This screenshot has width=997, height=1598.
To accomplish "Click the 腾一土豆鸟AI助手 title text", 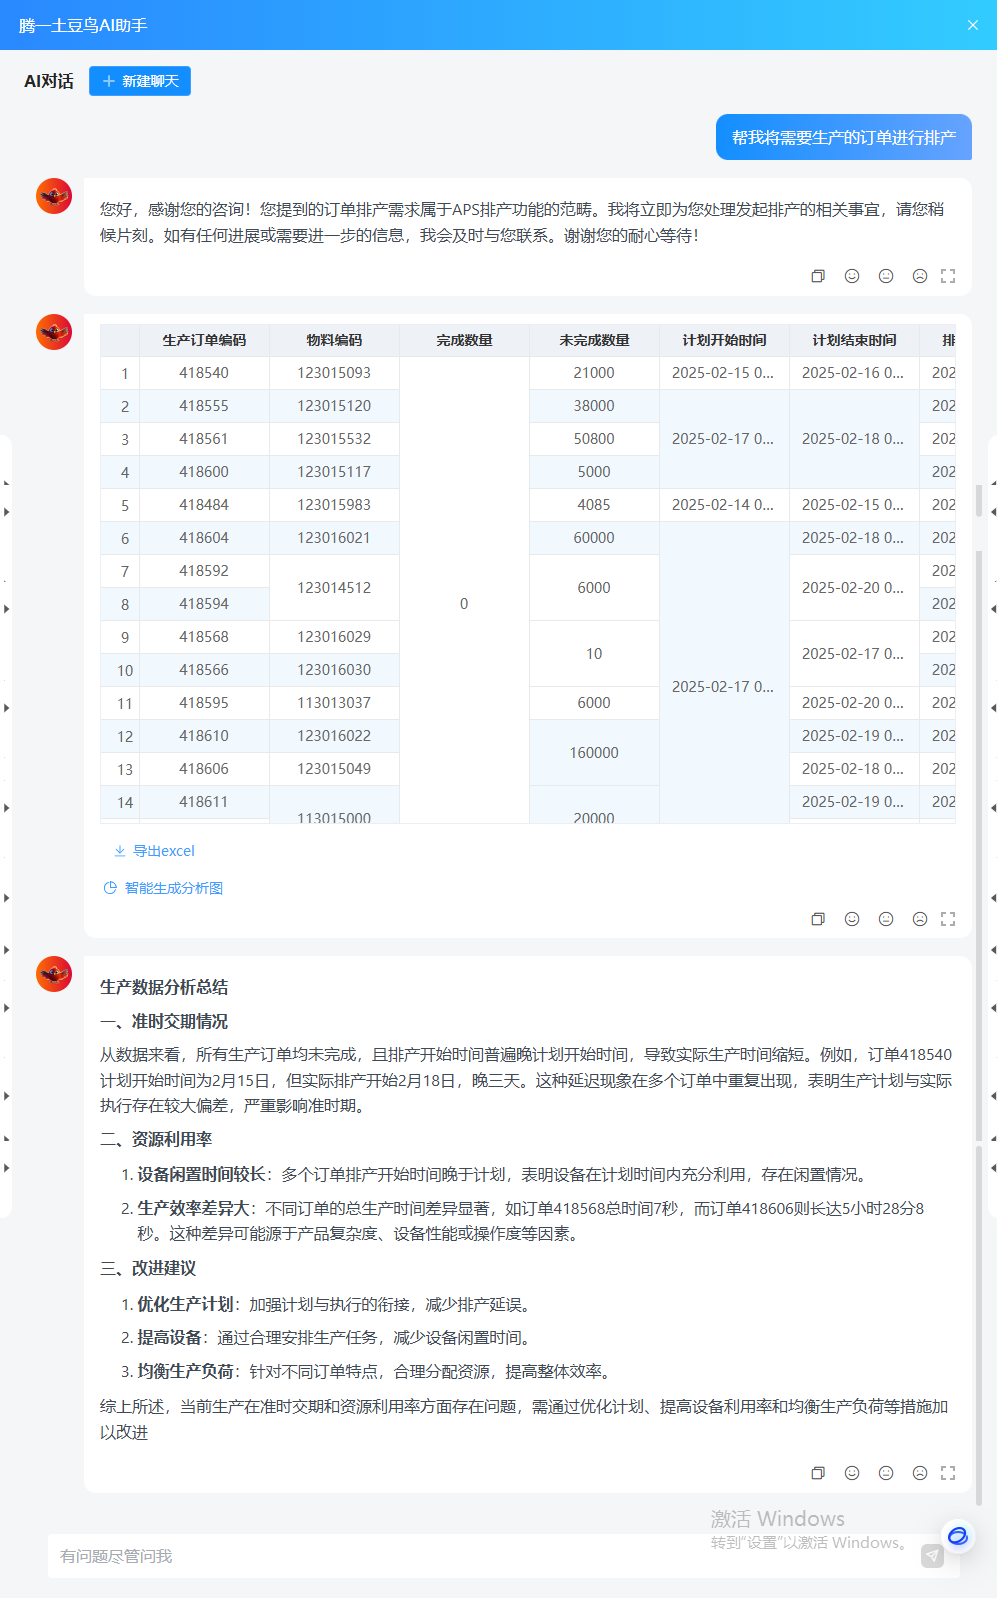I will (x=83, y=25).
